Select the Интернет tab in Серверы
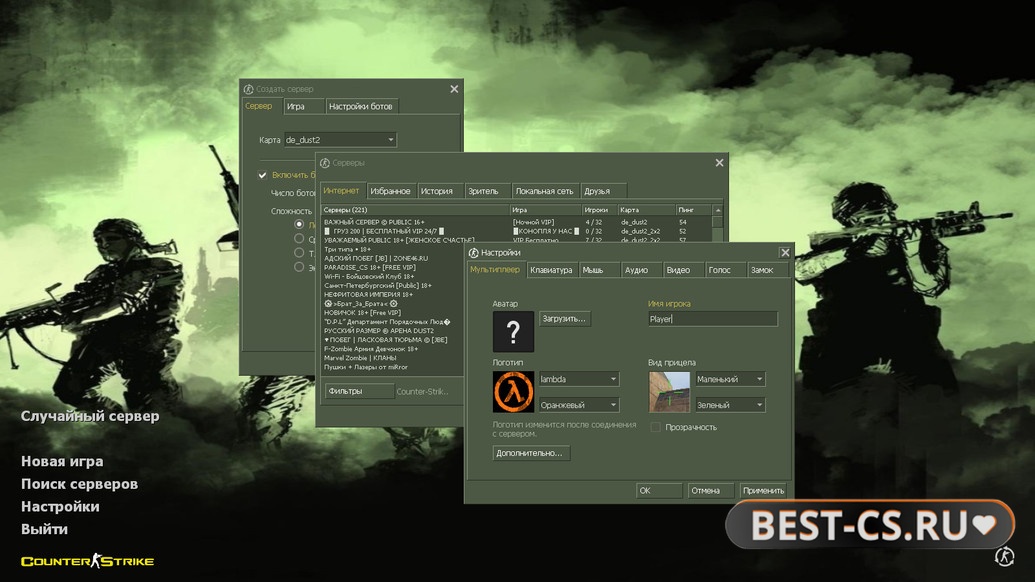The height and width of the screenshot is (582, 1035). coord(342,190)
